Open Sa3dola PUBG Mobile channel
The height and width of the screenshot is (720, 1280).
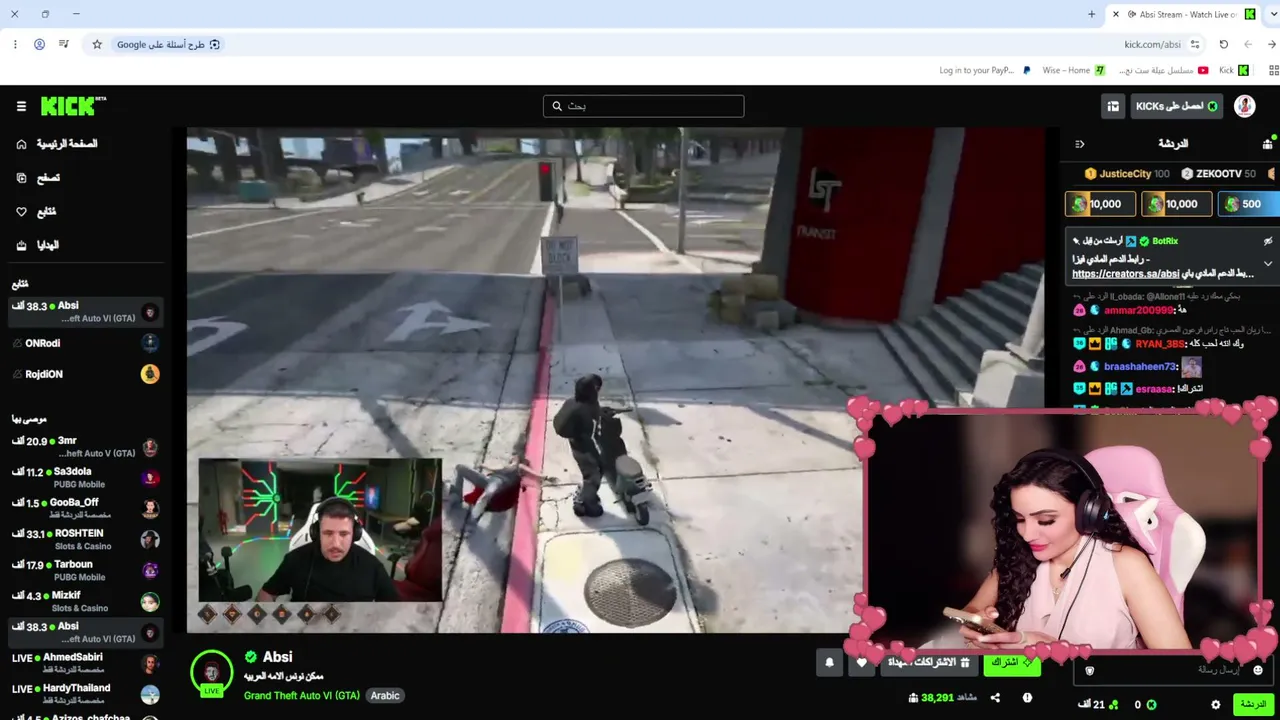pyautogui.click(x=84, y=478)
